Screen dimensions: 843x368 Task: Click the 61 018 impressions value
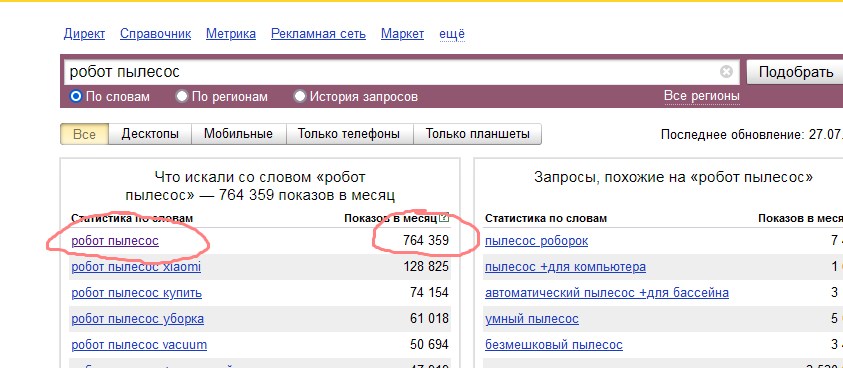429,319
